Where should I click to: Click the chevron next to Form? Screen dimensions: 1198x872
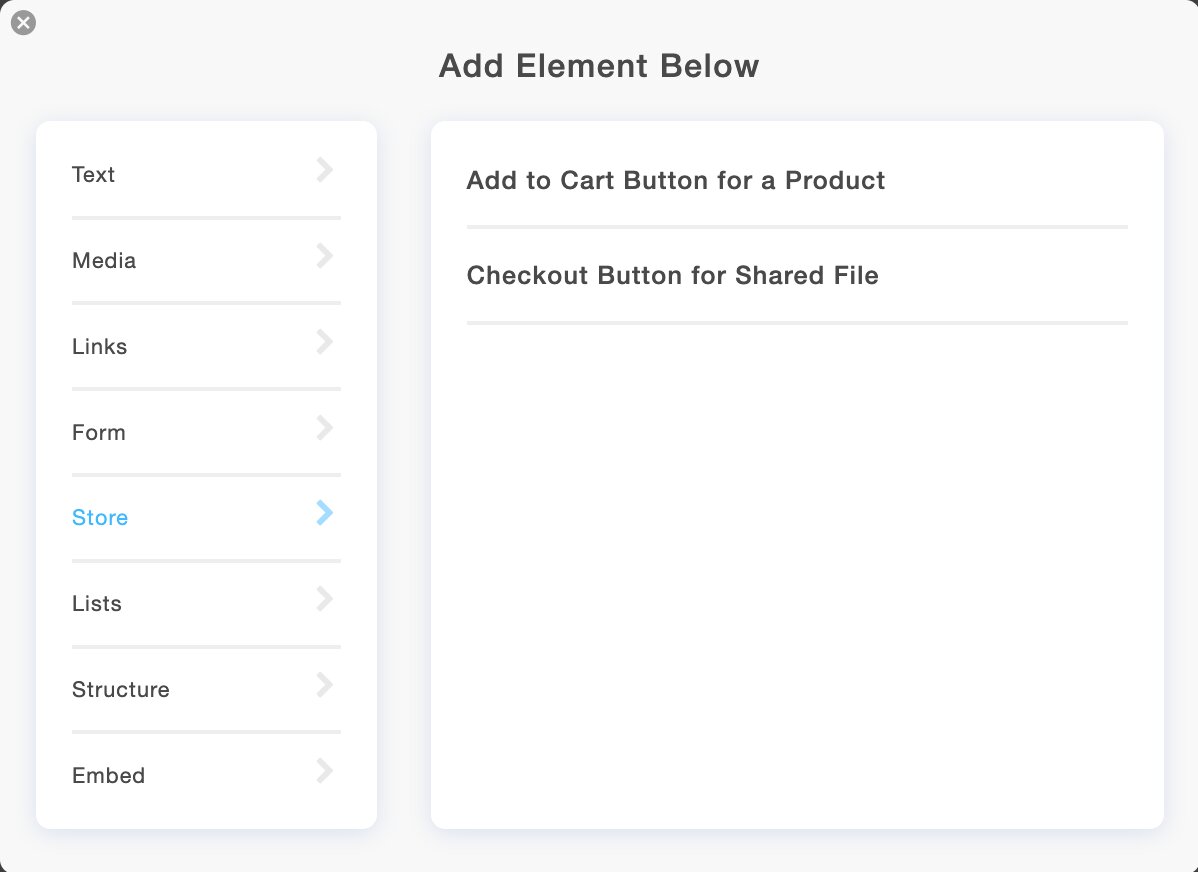[x=325, y=428]
